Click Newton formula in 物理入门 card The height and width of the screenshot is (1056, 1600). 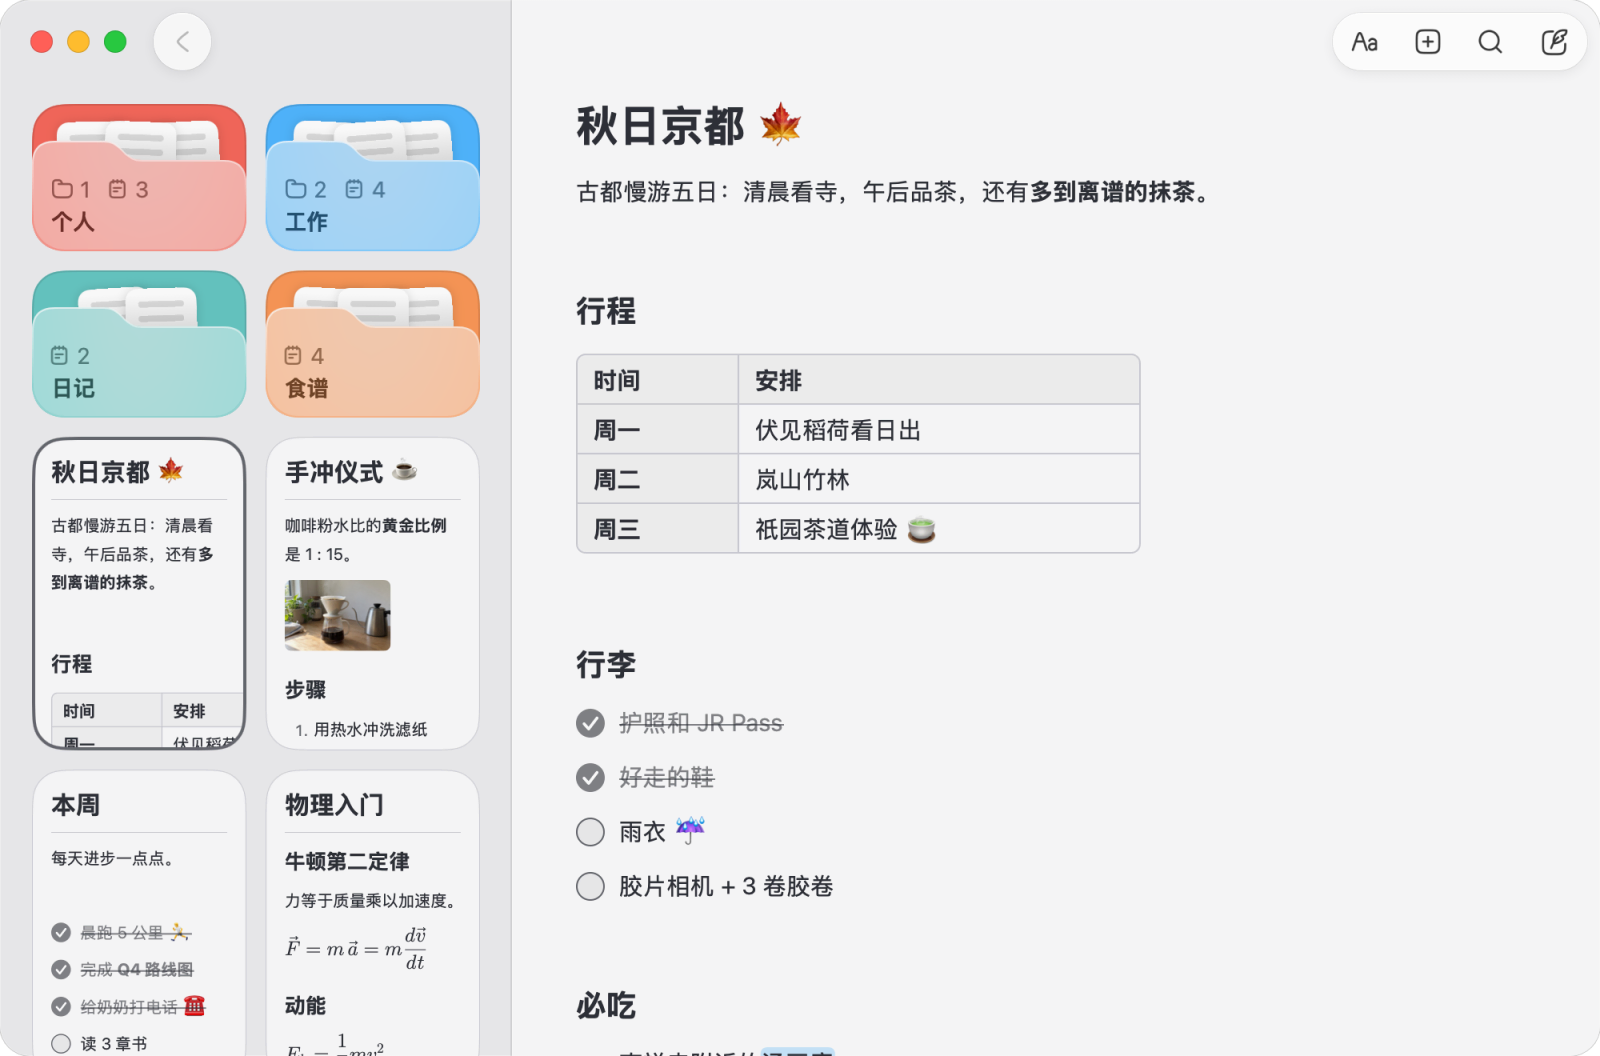[x=356, y=948]
